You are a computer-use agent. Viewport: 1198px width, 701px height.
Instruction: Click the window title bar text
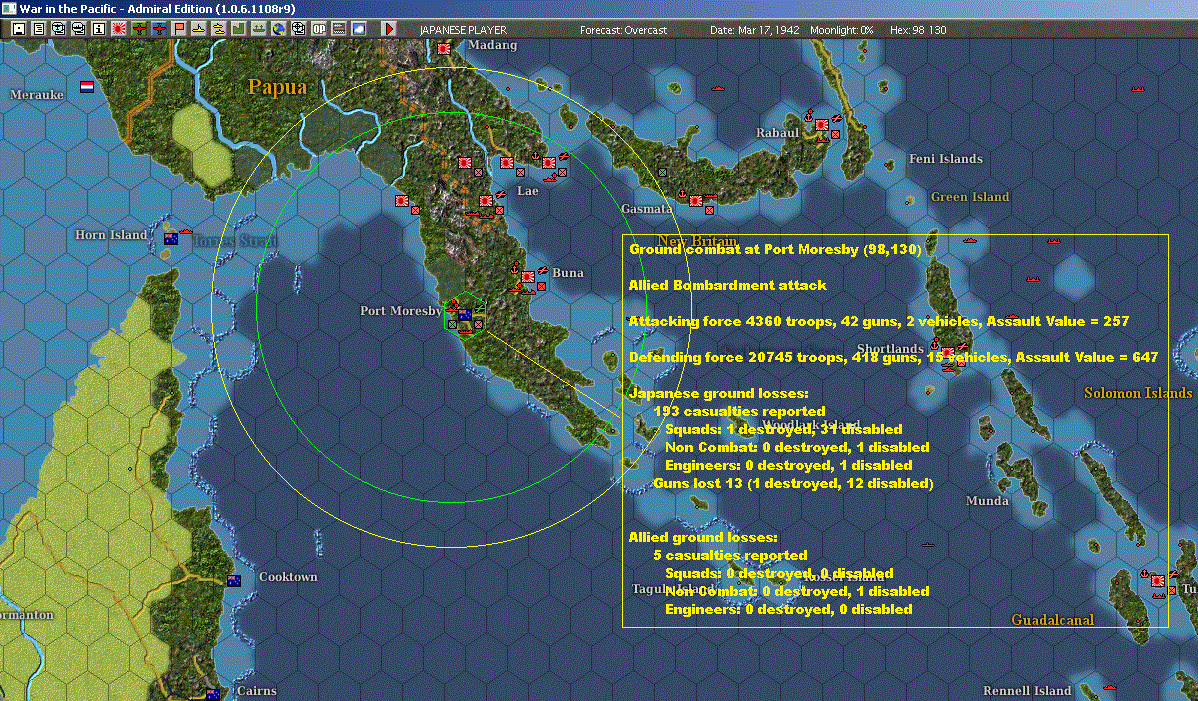click(x=157, y=9)
